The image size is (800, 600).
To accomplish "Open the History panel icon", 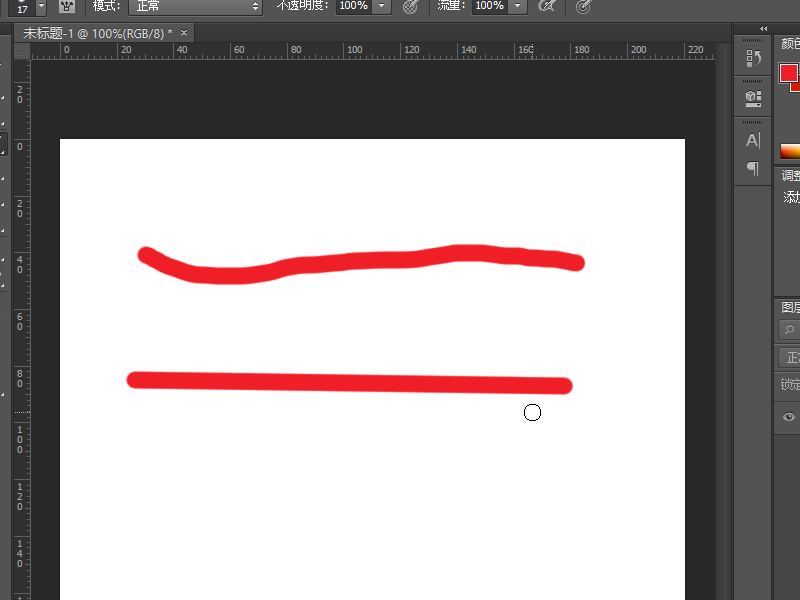I will (753, 59).
